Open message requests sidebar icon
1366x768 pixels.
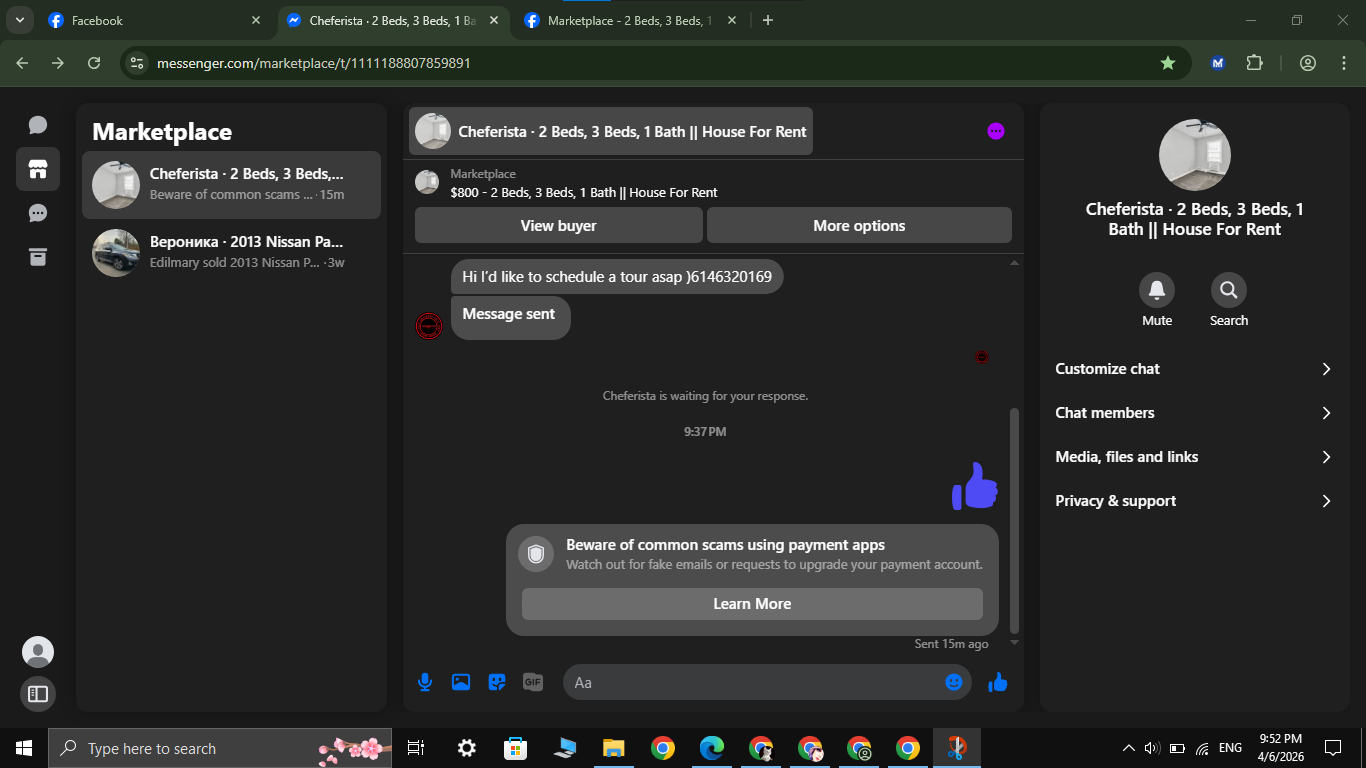38,213
